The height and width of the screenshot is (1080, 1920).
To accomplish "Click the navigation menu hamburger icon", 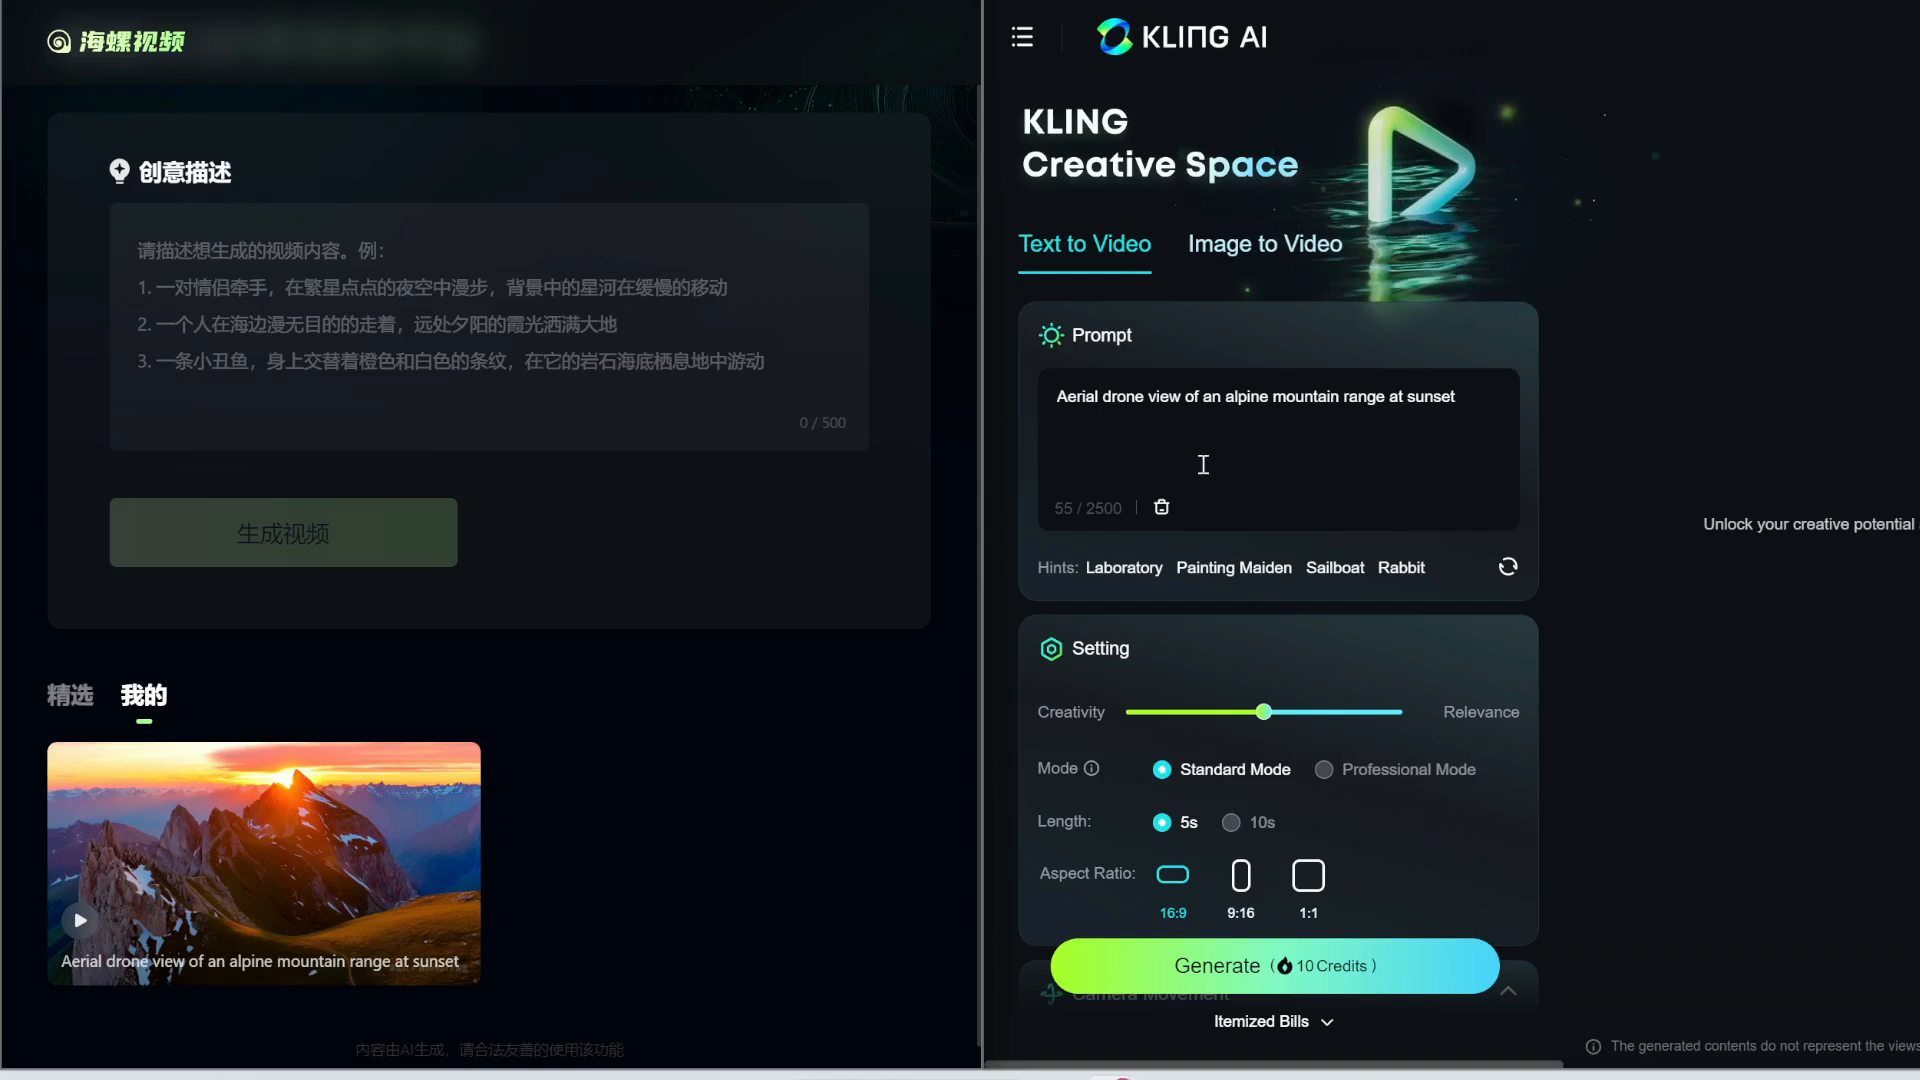I will click(1023, 37).
